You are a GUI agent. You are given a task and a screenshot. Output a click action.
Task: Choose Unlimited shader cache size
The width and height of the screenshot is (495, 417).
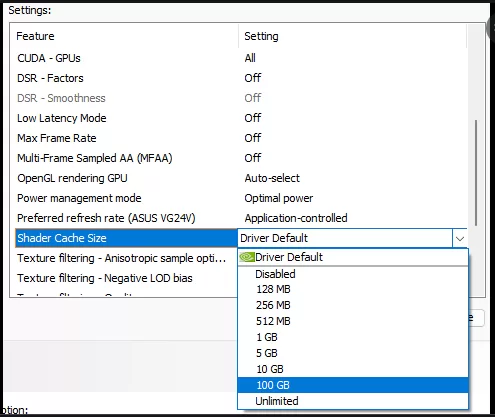tap(353, 401)
